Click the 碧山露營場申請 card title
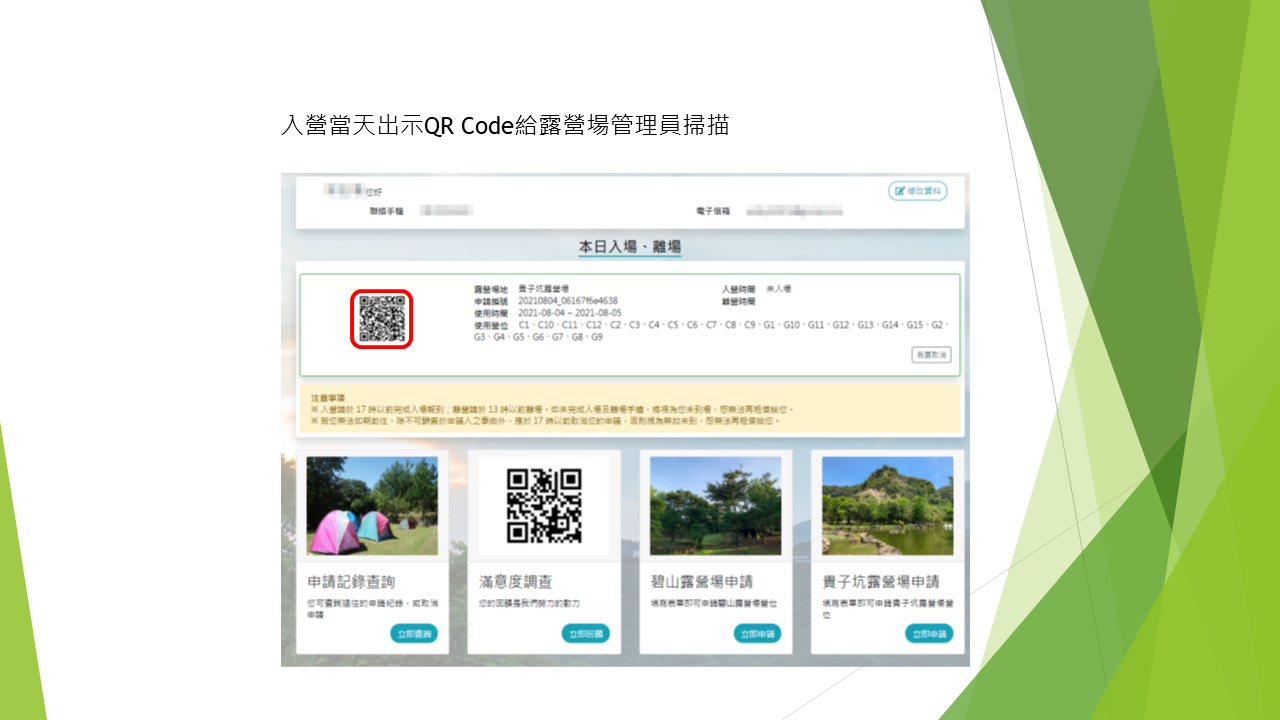The image size is (1280, 720). coord(702,582)
